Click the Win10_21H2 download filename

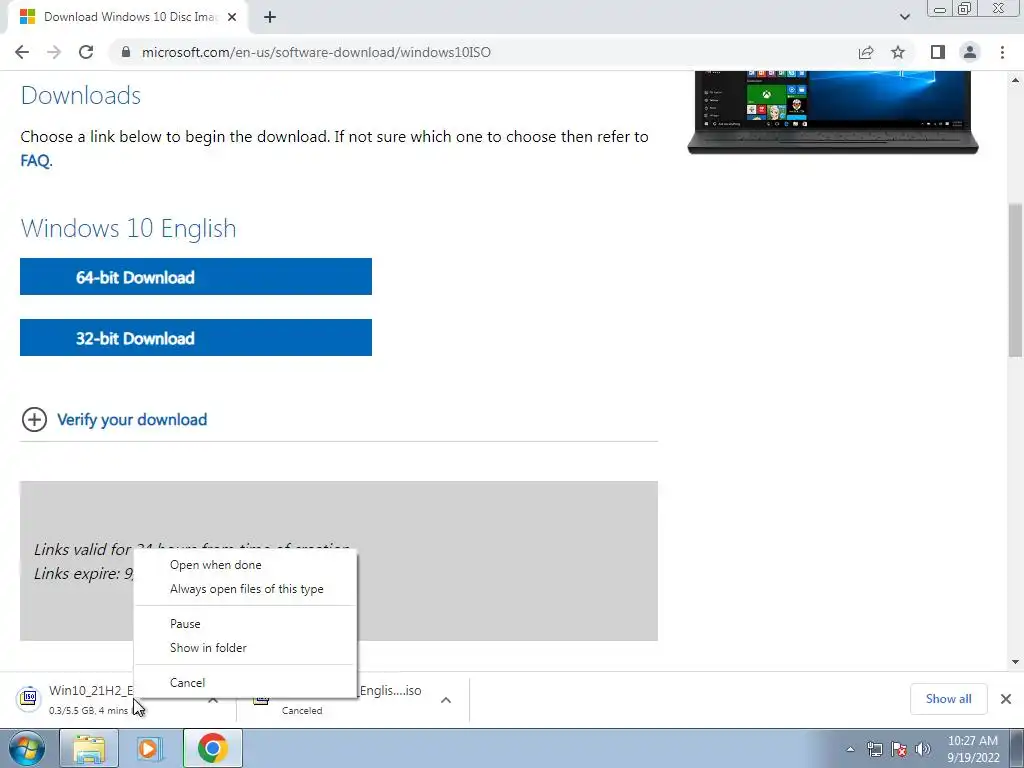(x=91, y=691)
